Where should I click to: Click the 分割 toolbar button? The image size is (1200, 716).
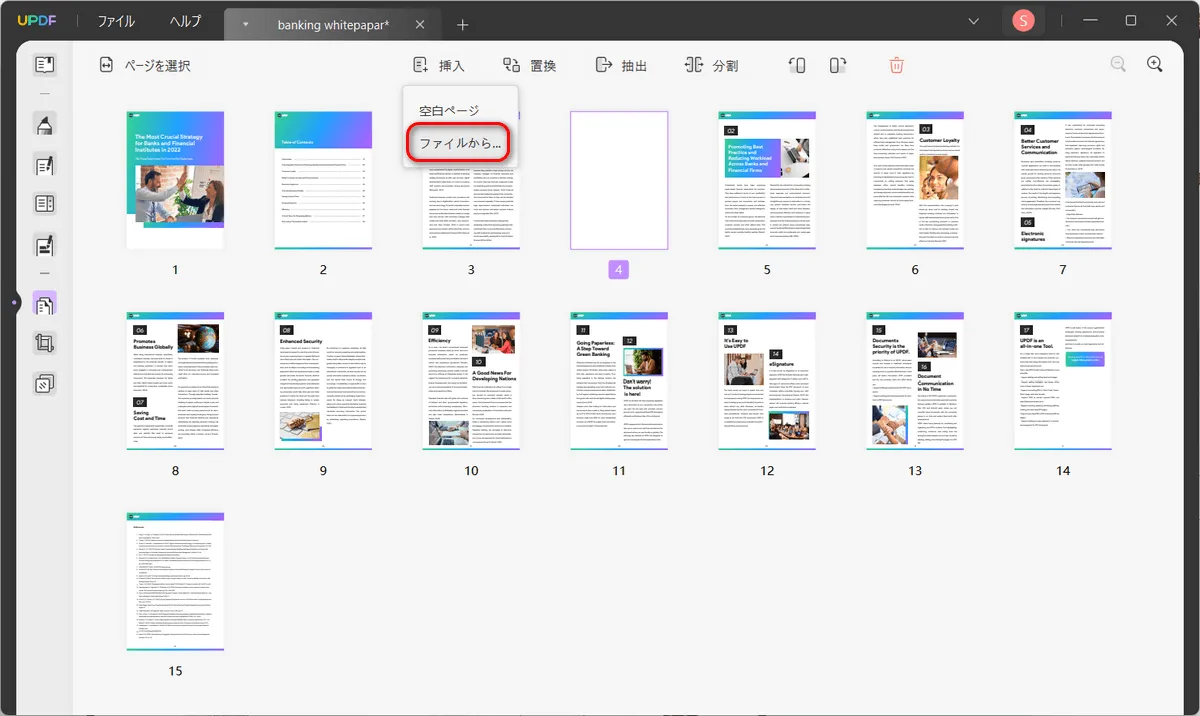pos(711,66)
